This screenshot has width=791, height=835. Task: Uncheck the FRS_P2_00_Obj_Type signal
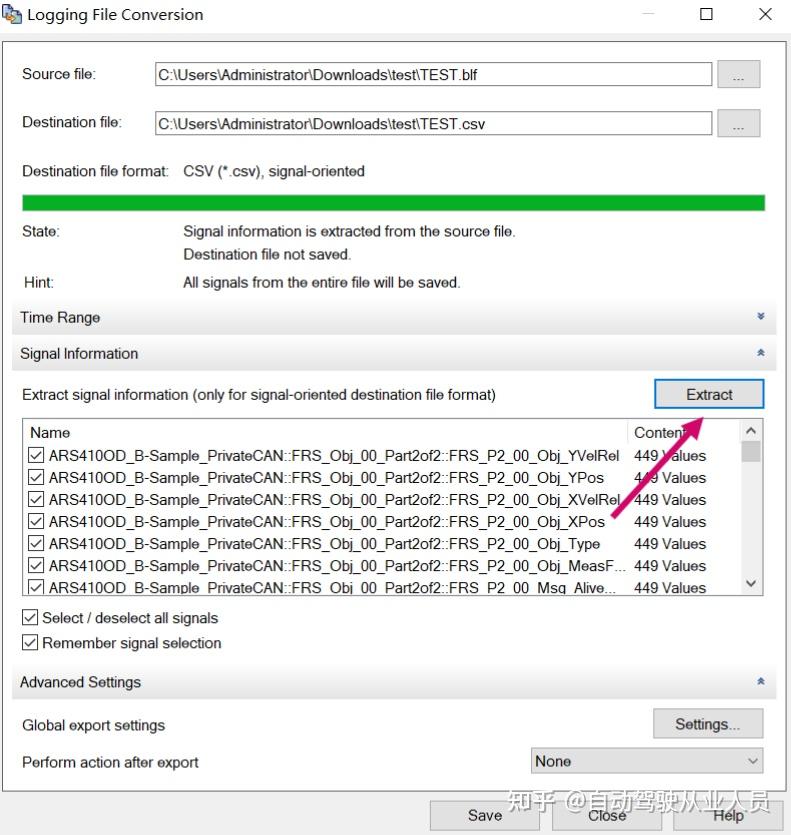point(36,543)
